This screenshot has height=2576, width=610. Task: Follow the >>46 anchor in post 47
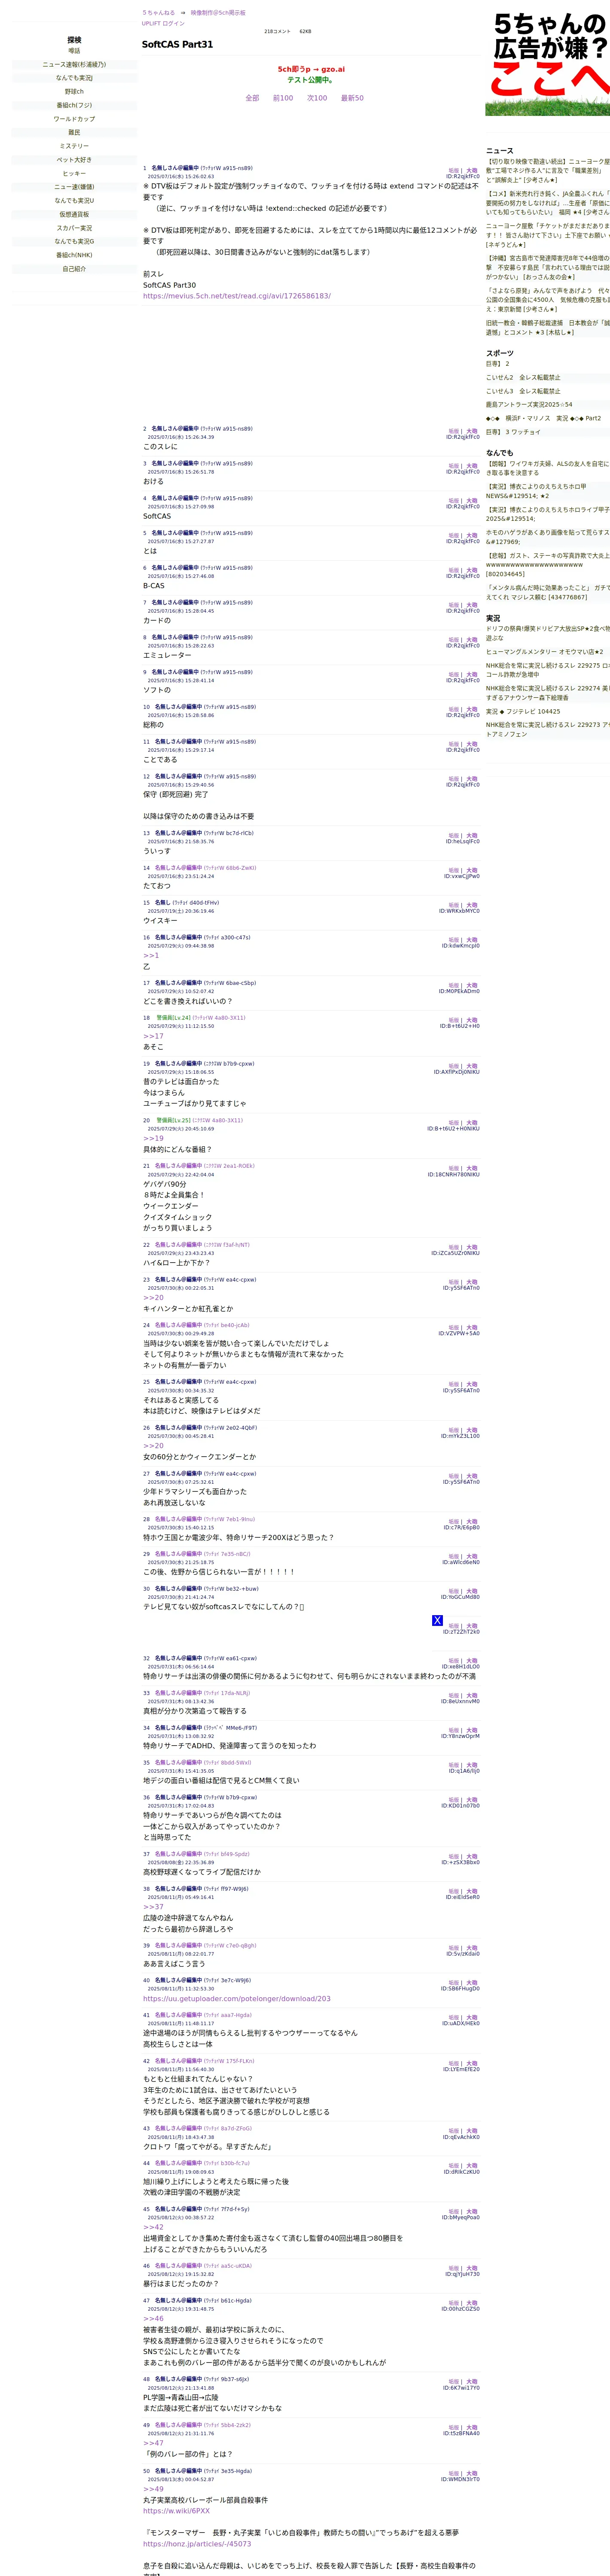(x=153, y=2319)
